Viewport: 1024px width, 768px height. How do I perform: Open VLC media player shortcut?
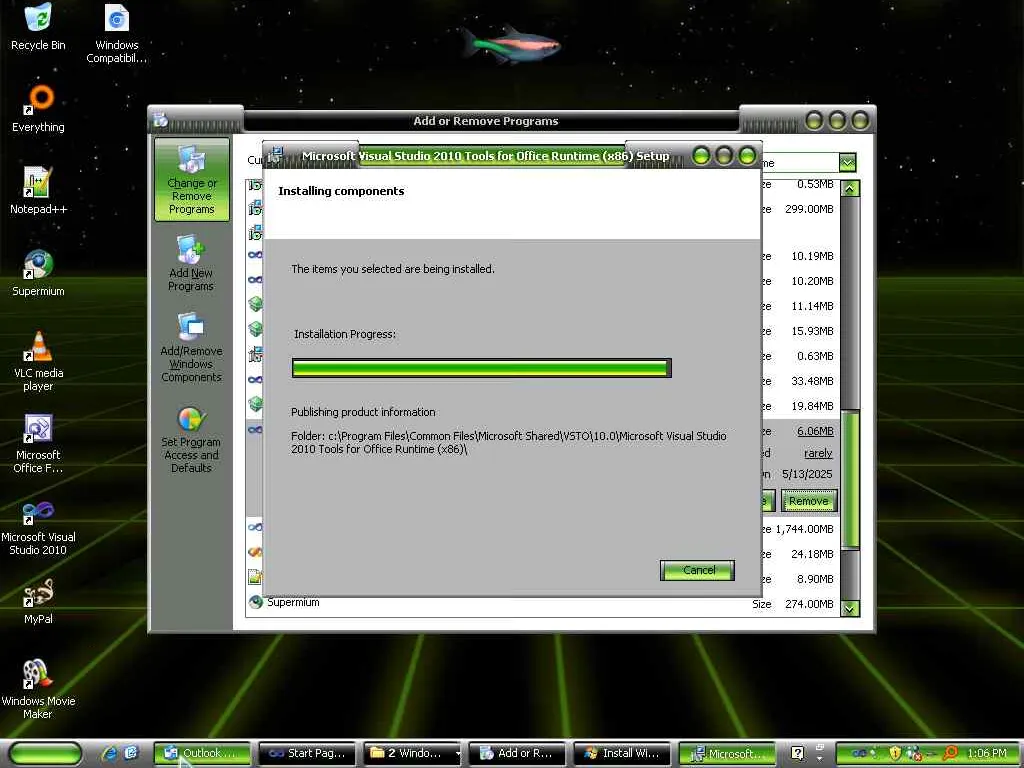click(x=38, y=360)
